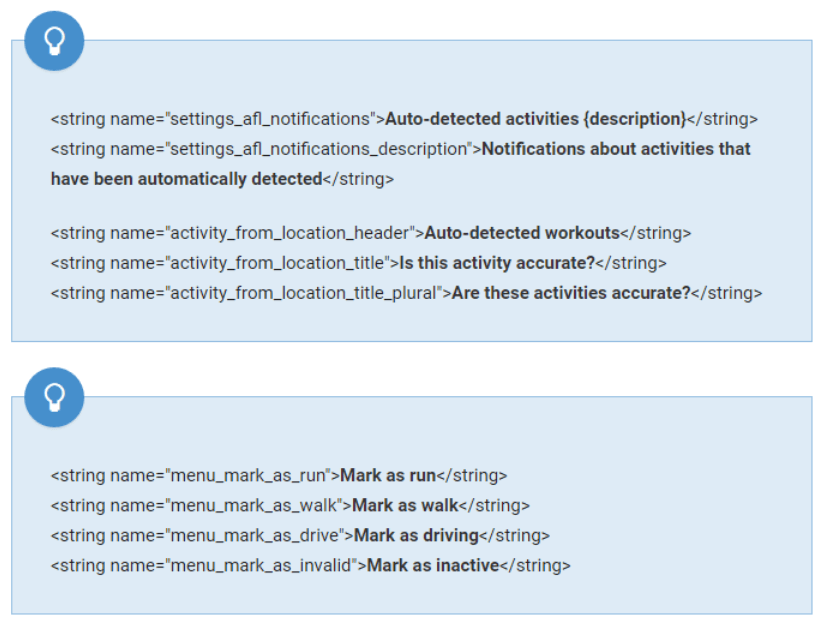Click bold text "Notifications about activities that"
Screen dimensions: 831x633
(616, 149)
